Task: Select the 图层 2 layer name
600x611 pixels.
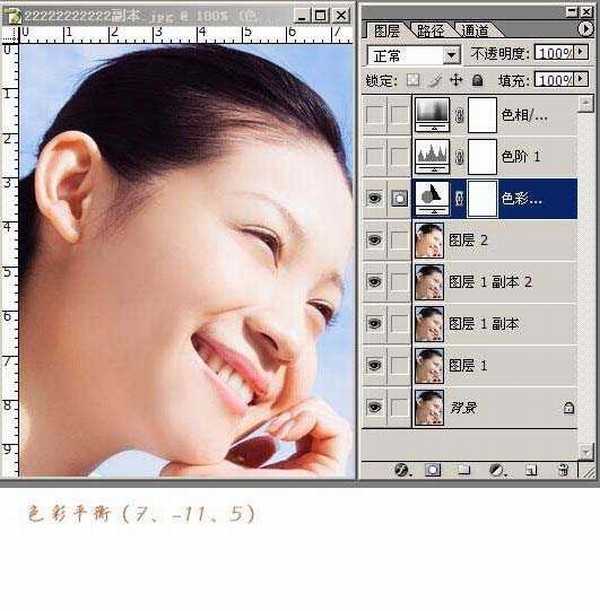Action: (468, 240)
